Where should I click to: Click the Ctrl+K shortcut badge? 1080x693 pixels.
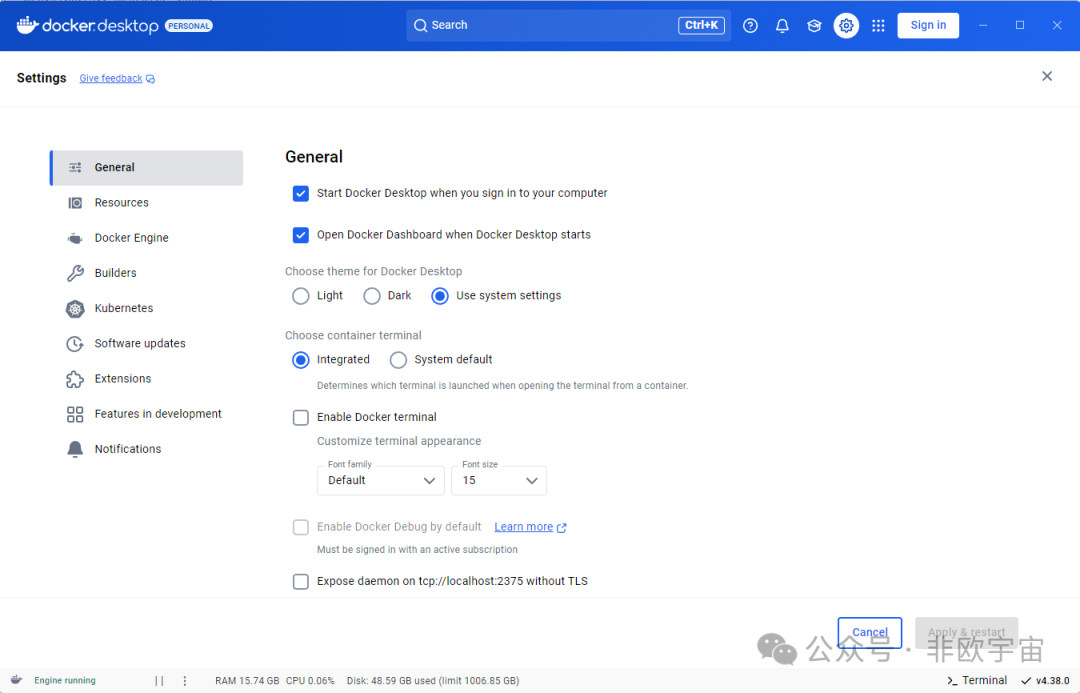[701, 25]
